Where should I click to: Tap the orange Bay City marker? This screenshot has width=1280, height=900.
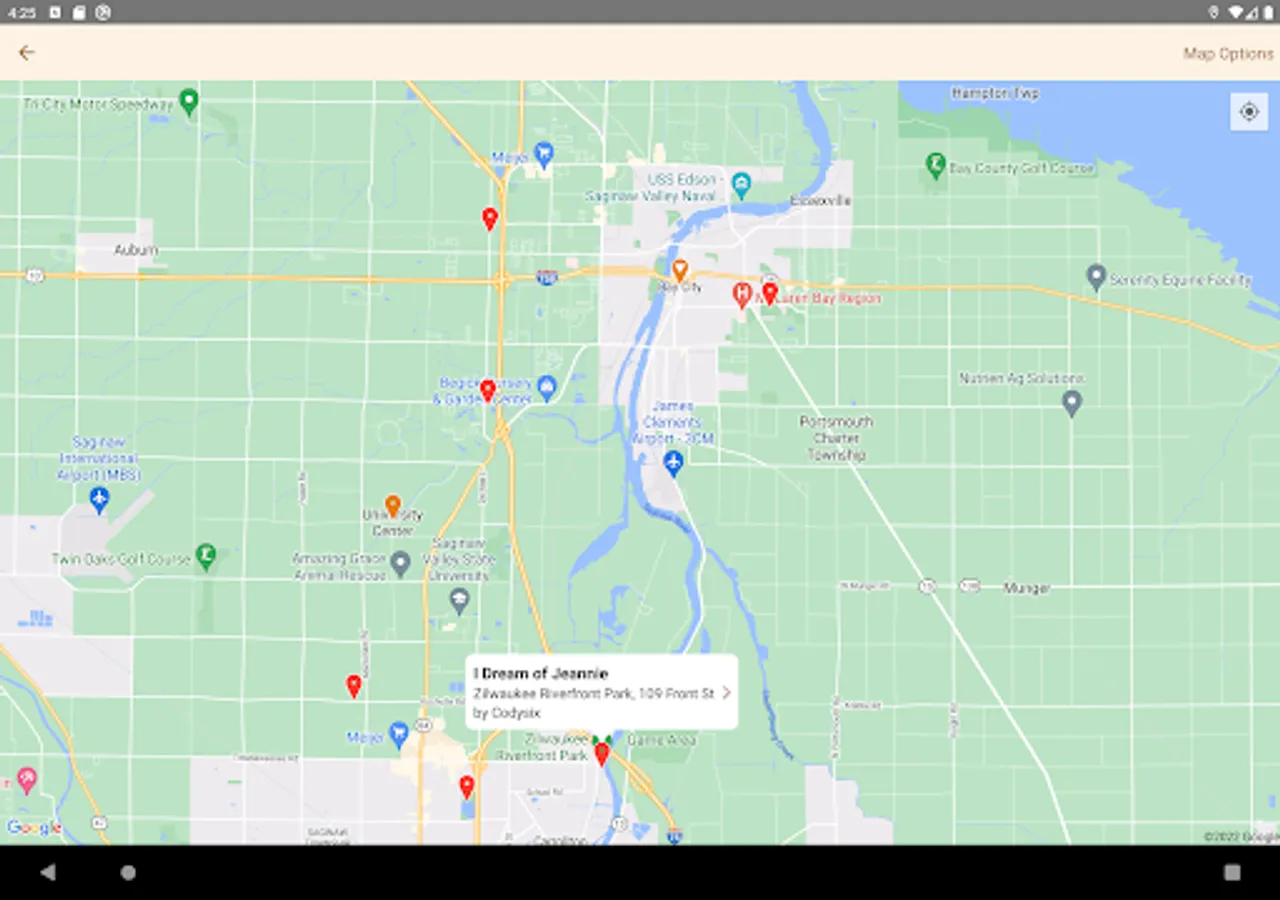tap(680, 270)
